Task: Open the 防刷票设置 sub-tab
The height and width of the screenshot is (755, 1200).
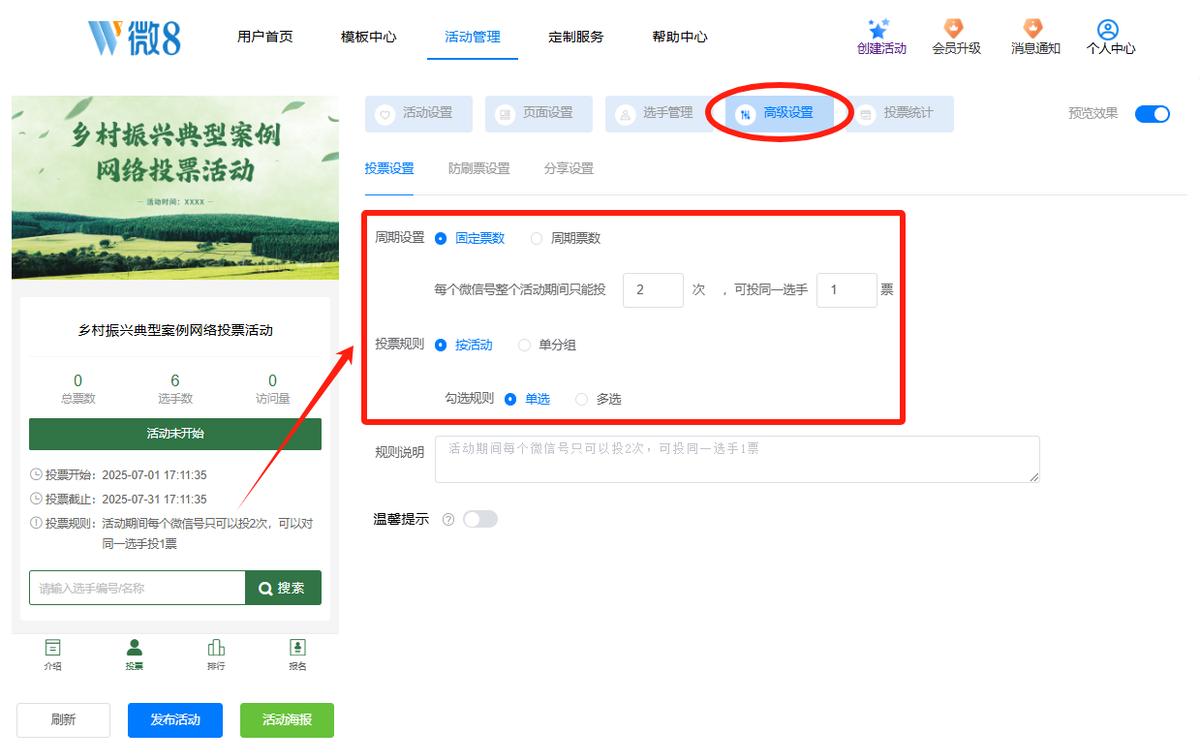Action: [x=479, y=169]
